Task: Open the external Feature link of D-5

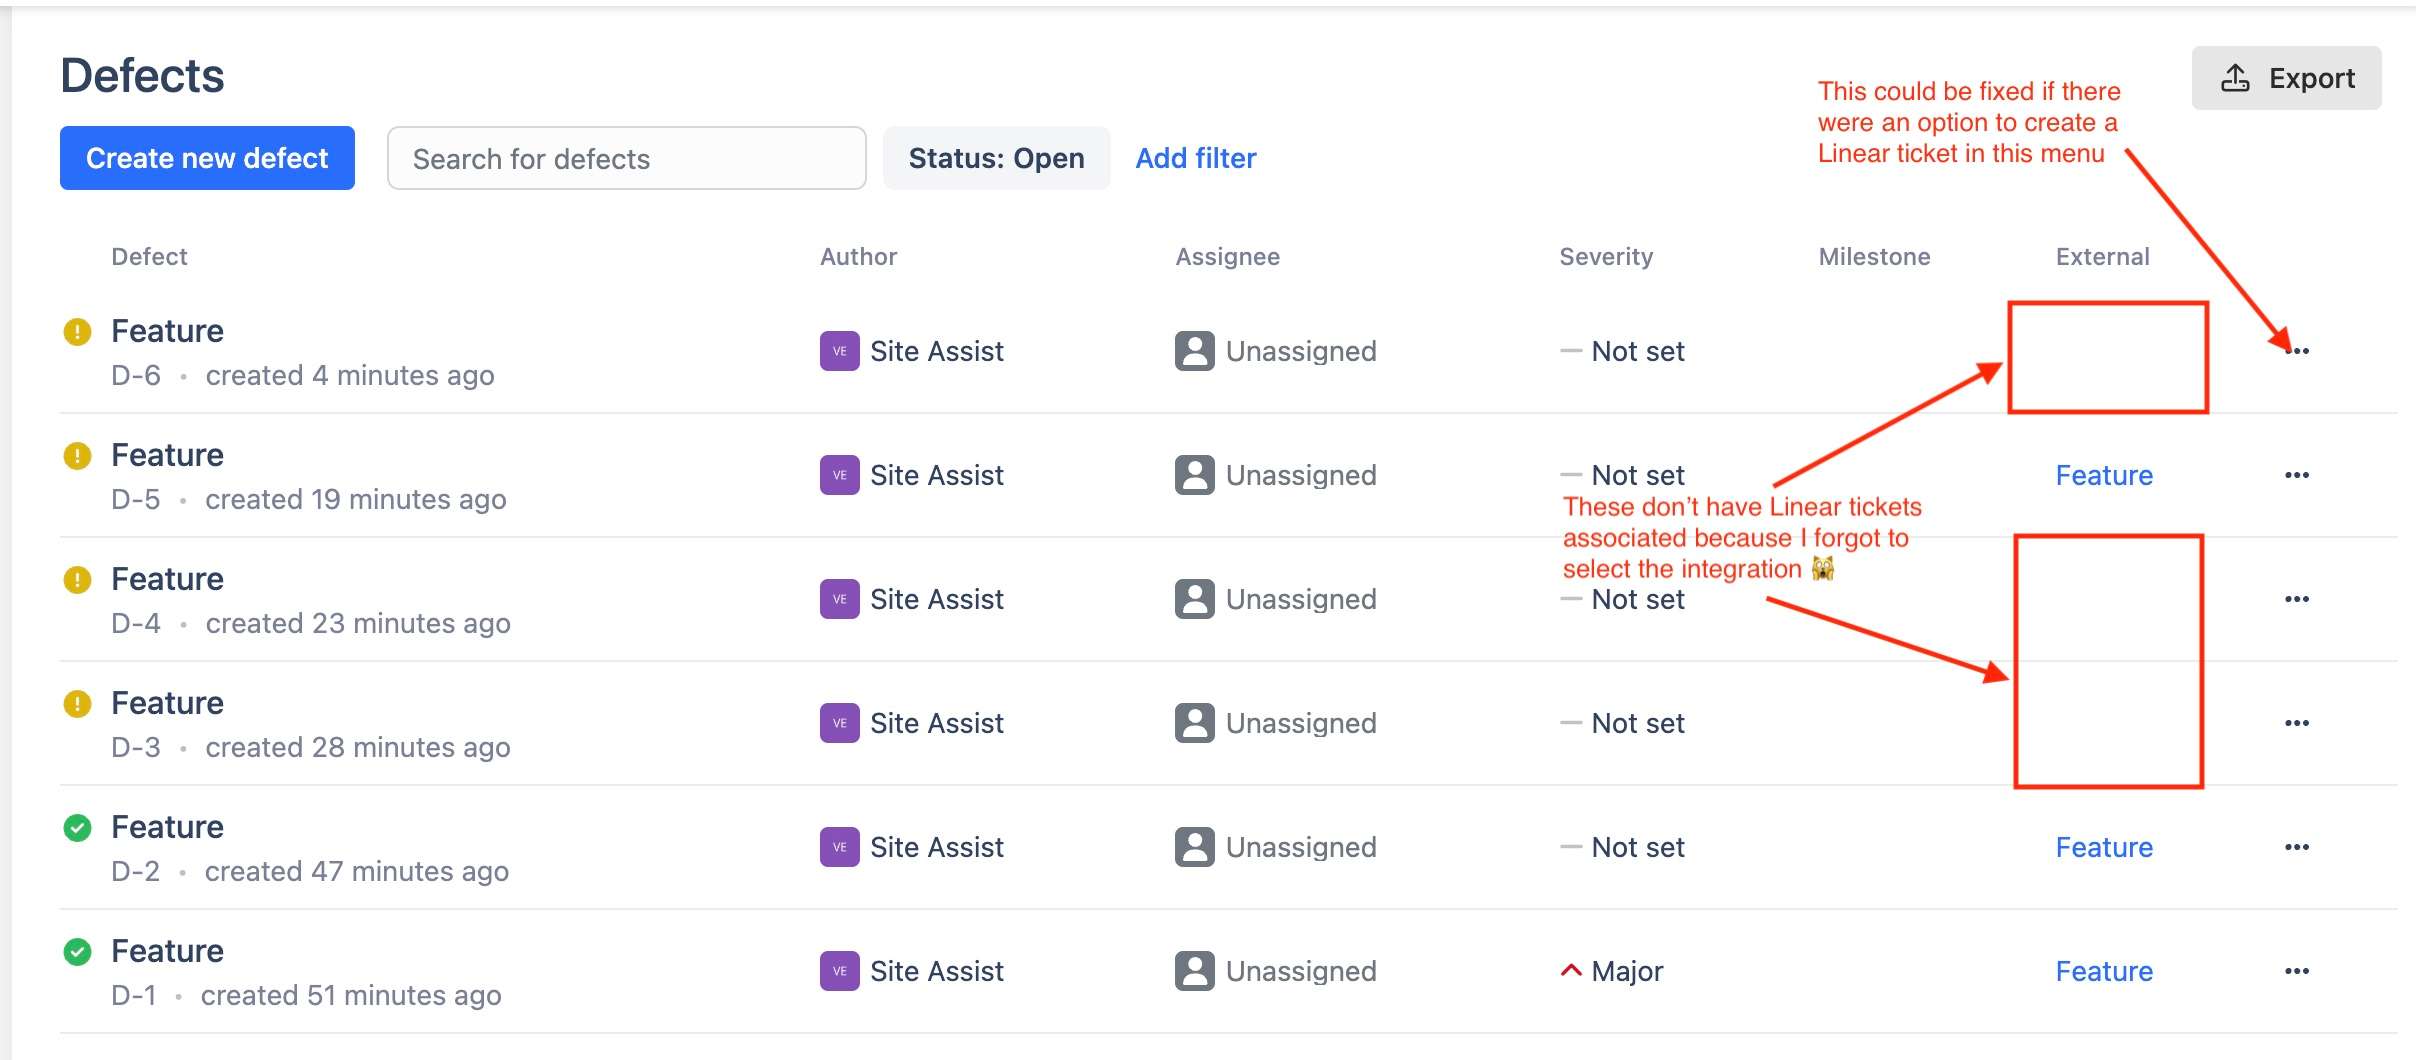Action: (x=2104, y=475)
